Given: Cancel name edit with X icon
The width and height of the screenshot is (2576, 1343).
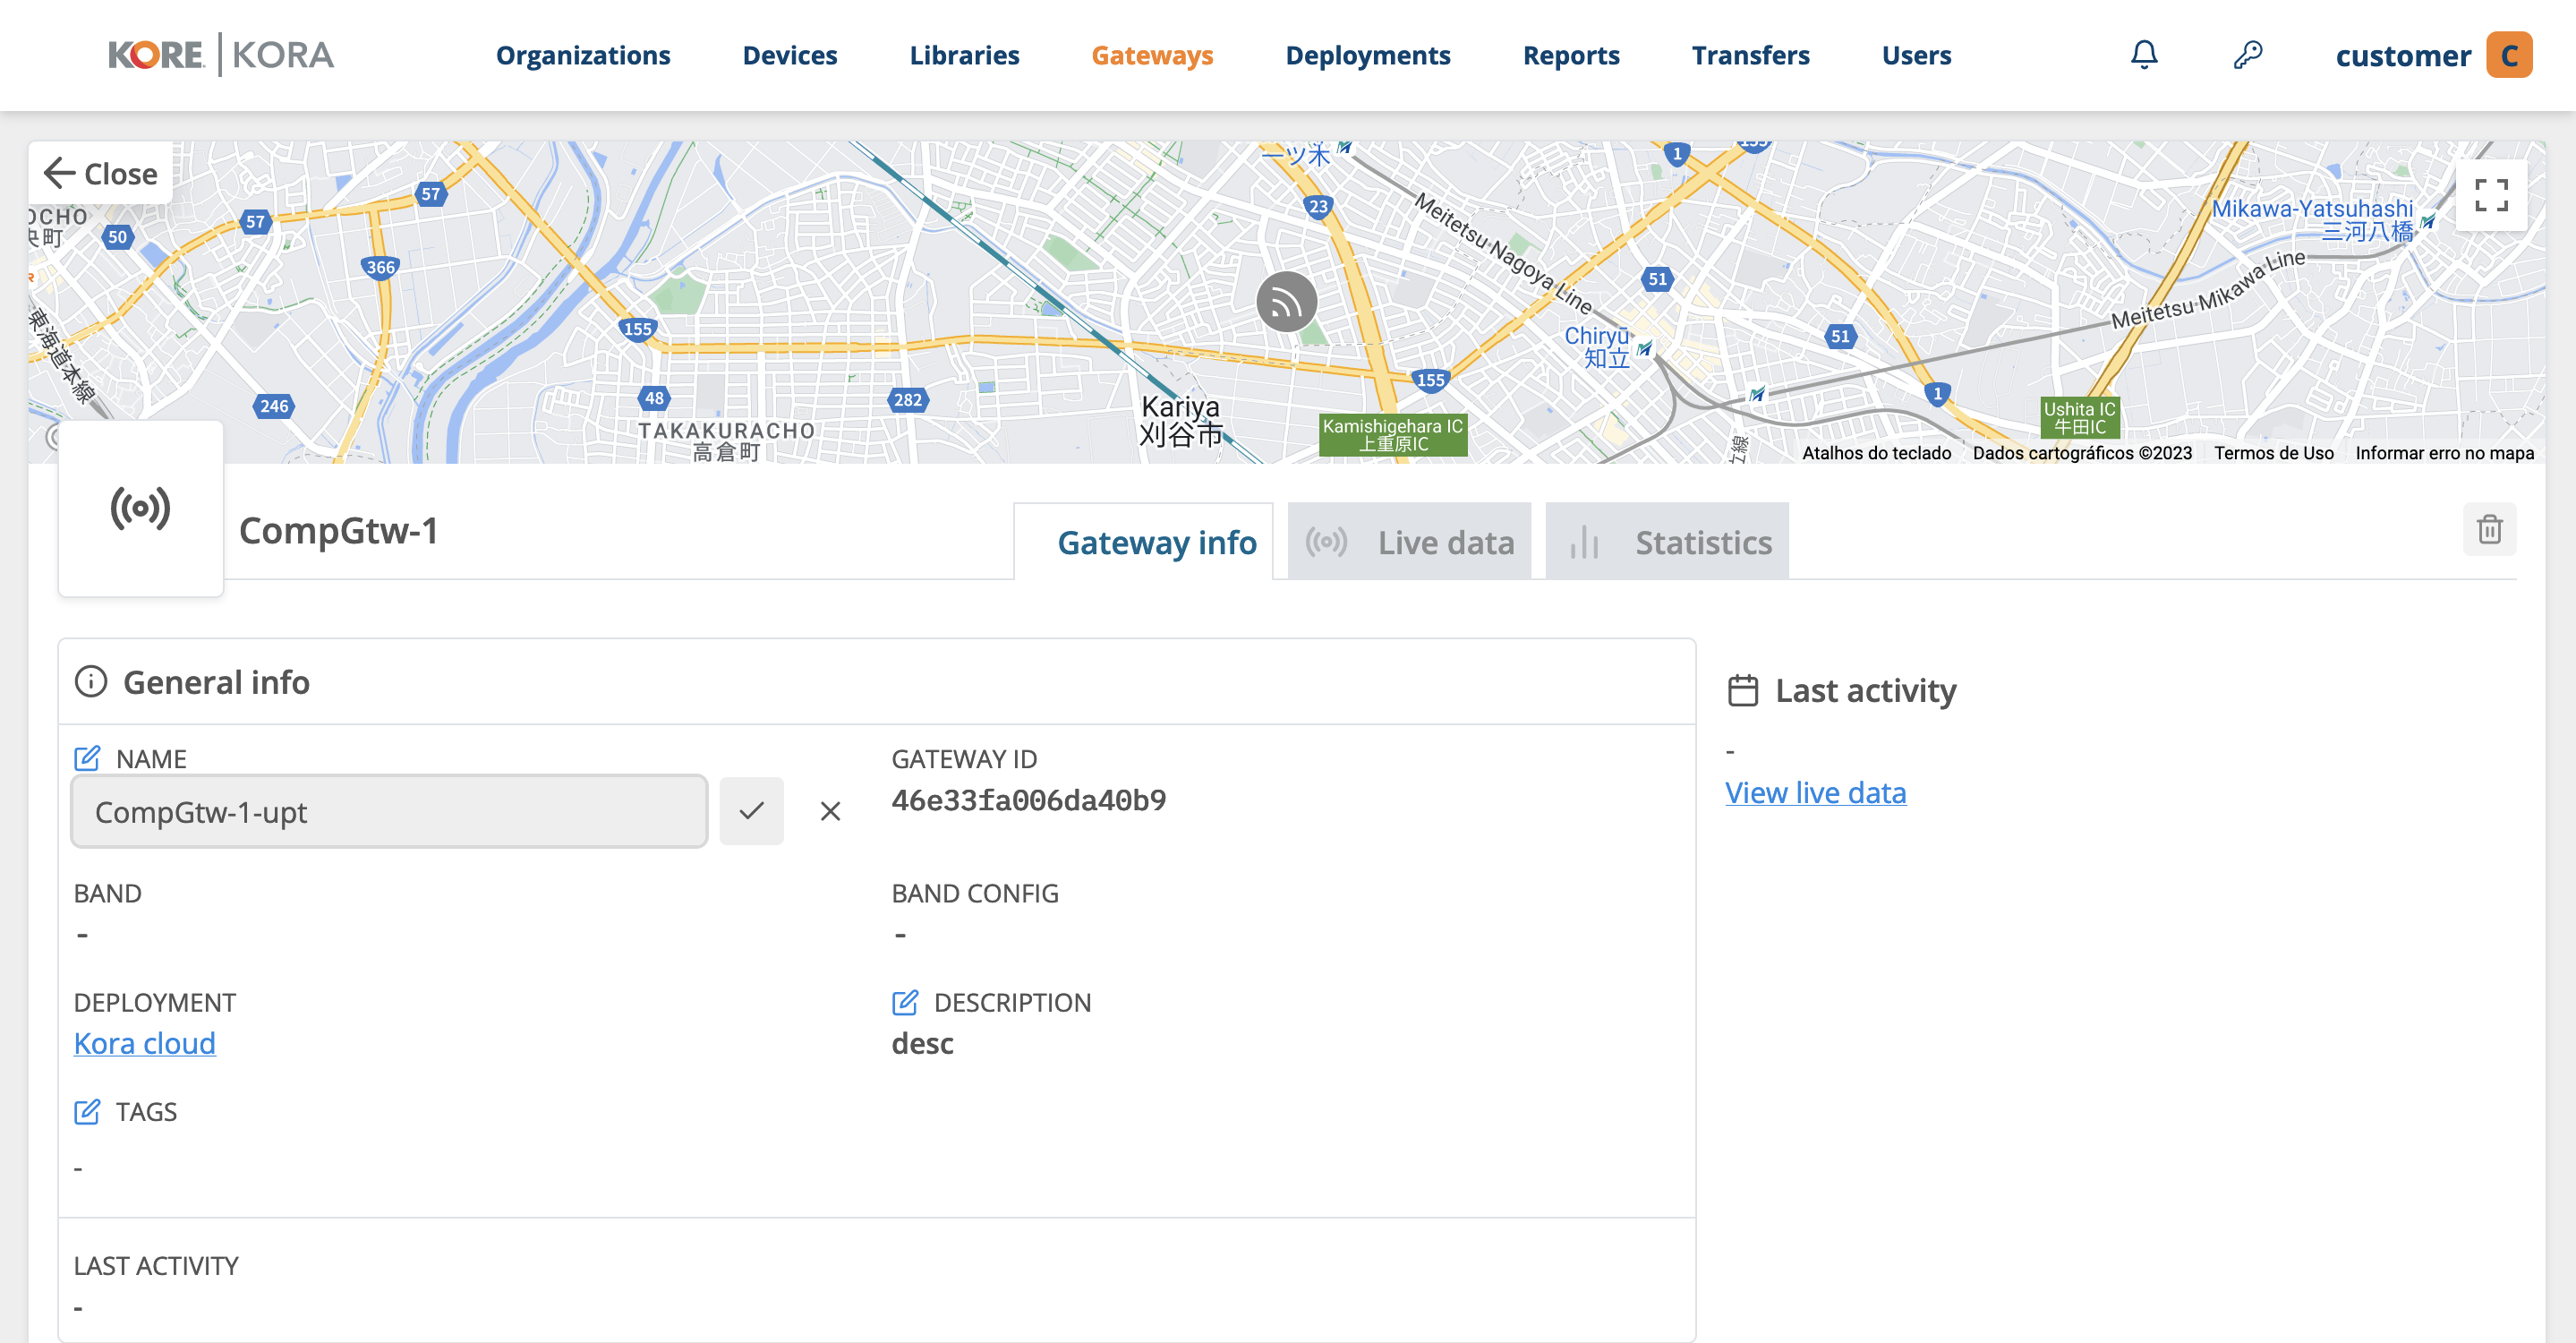Looking at the screenshot, I should (830, 811).
